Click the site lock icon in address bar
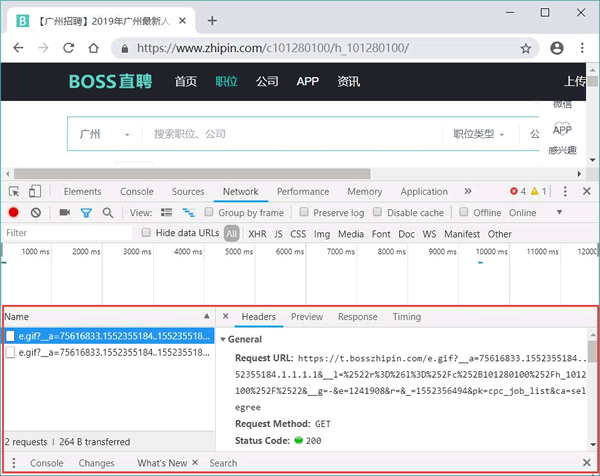Screen dimensions: 600x476 (x=125, y=49)
